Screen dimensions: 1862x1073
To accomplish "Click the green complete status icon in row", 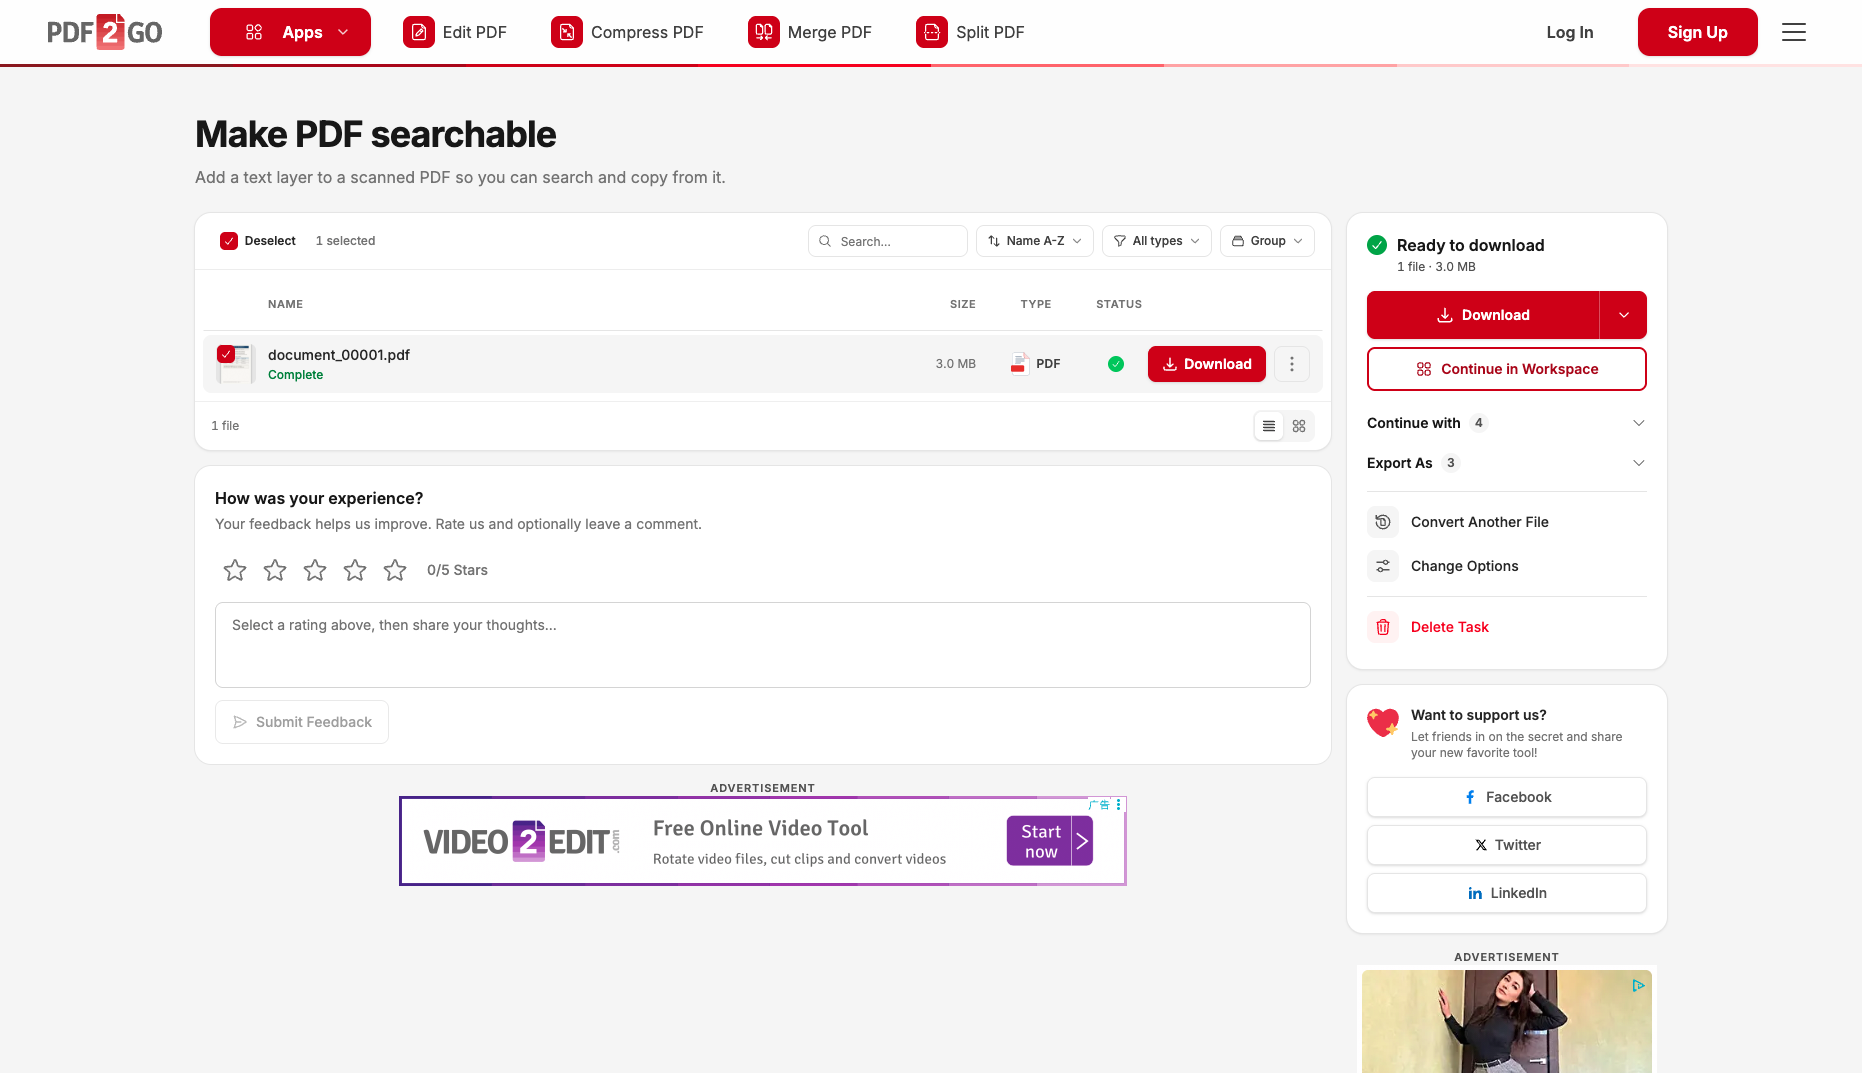I will coord(1116,364).
